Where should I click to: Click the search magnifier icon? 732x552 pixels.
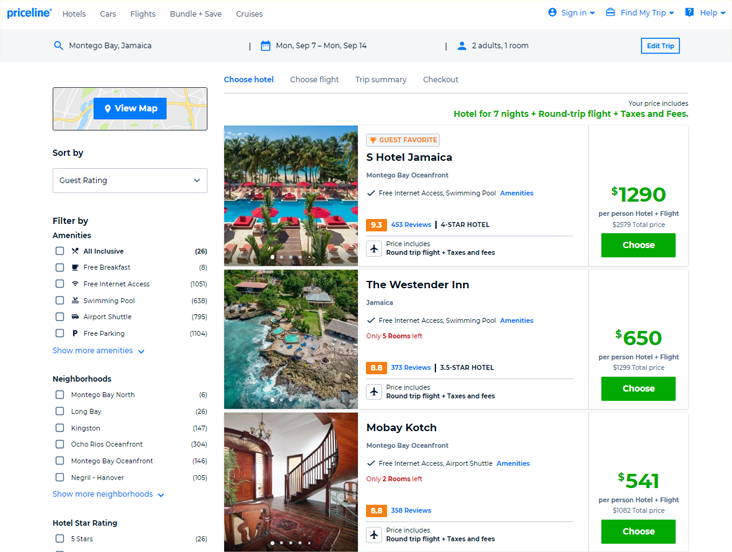(58, 45)
